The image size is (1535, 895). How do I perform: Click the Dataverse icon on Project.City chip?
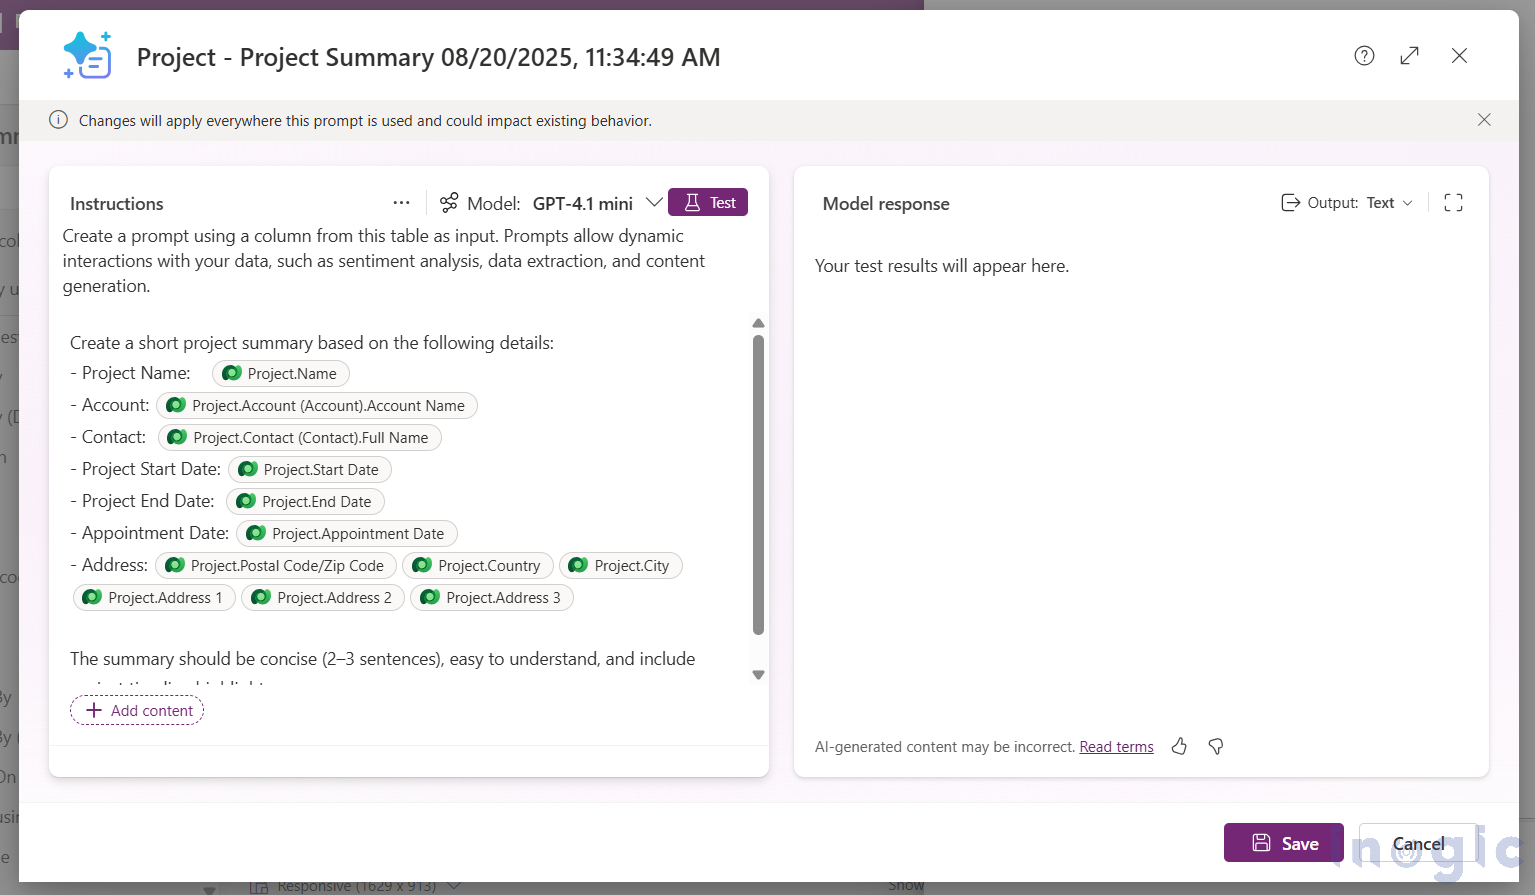[x=578, y=565]
